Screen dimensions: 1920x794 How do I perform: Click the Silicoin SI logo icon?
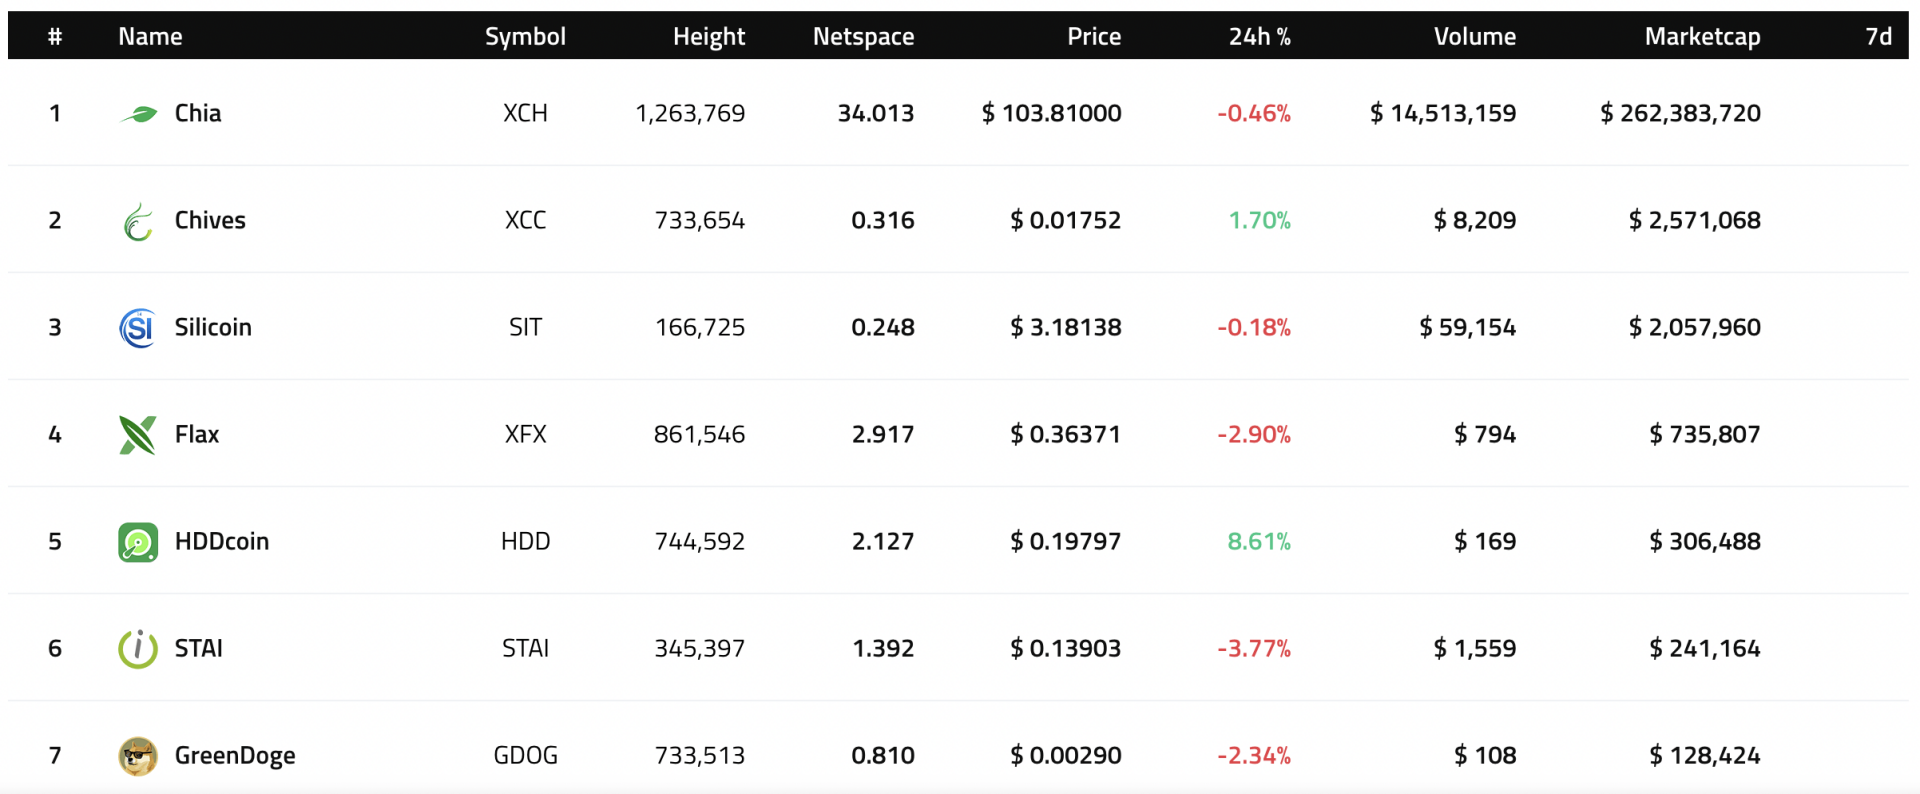click(x=138, y=328)
